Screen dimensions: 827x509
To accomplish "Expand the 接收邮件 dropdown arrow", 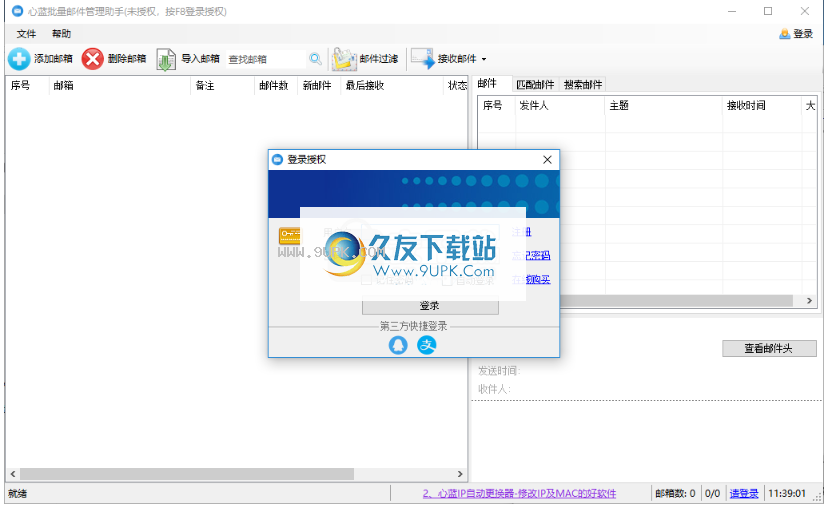I will coord(484,59).
